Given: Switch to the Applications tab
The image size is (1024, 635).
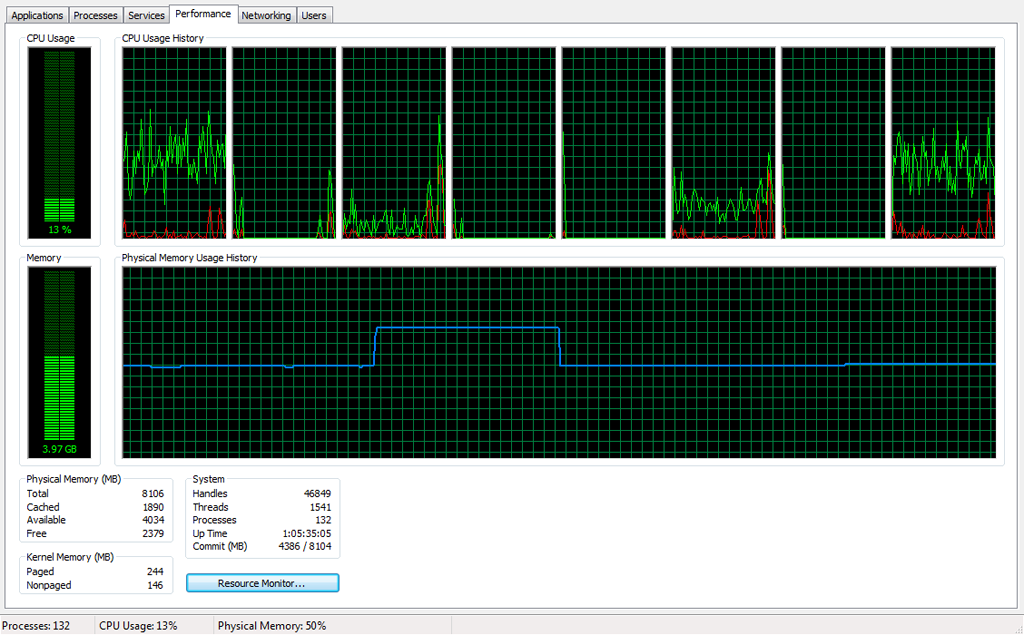Looking at the screenshot, I should (x=37, y=15).
